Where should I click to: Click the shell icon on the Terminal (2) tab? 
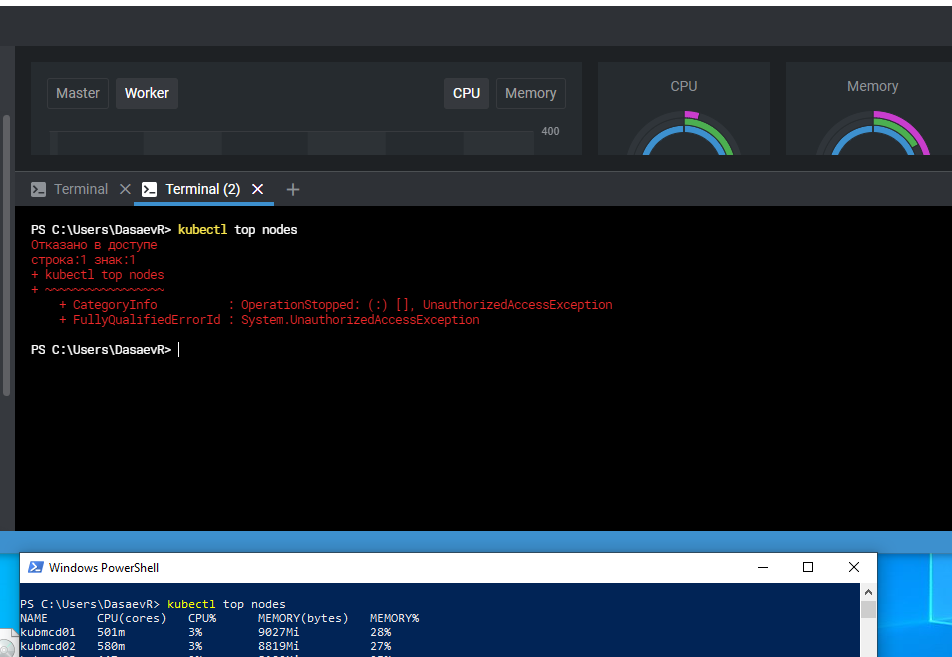pos(149,188)
